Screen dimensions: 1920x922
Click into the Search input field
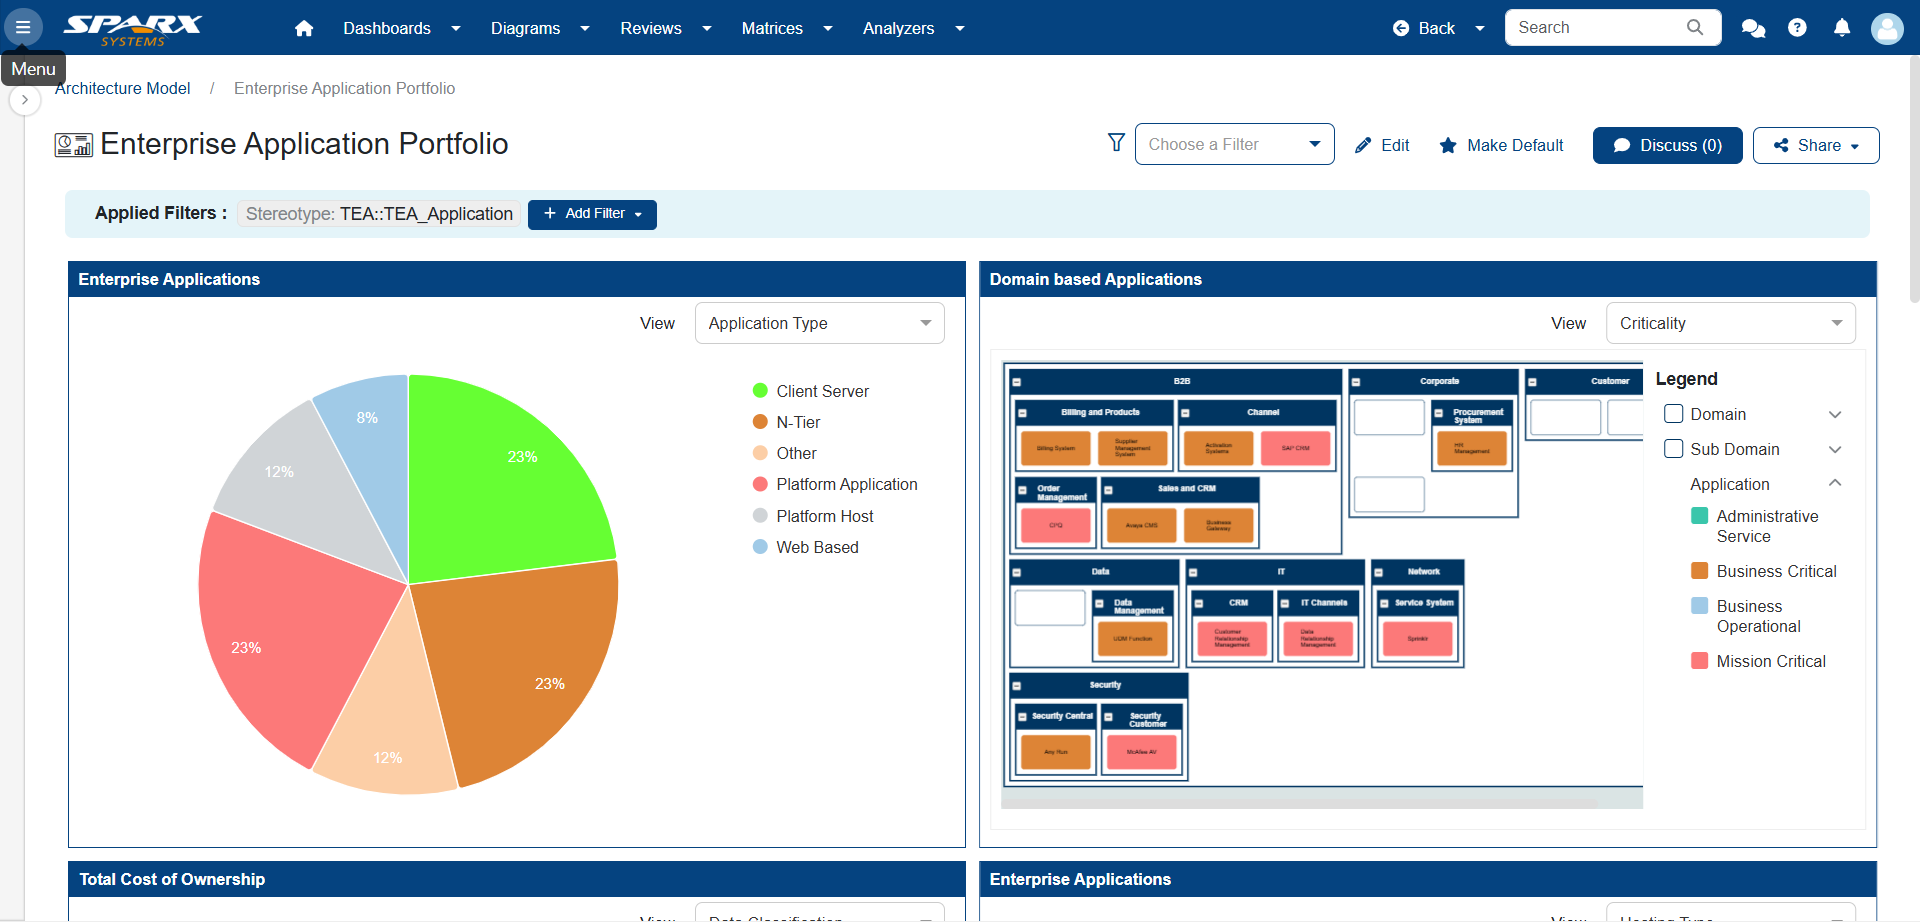coord(1594,28)
